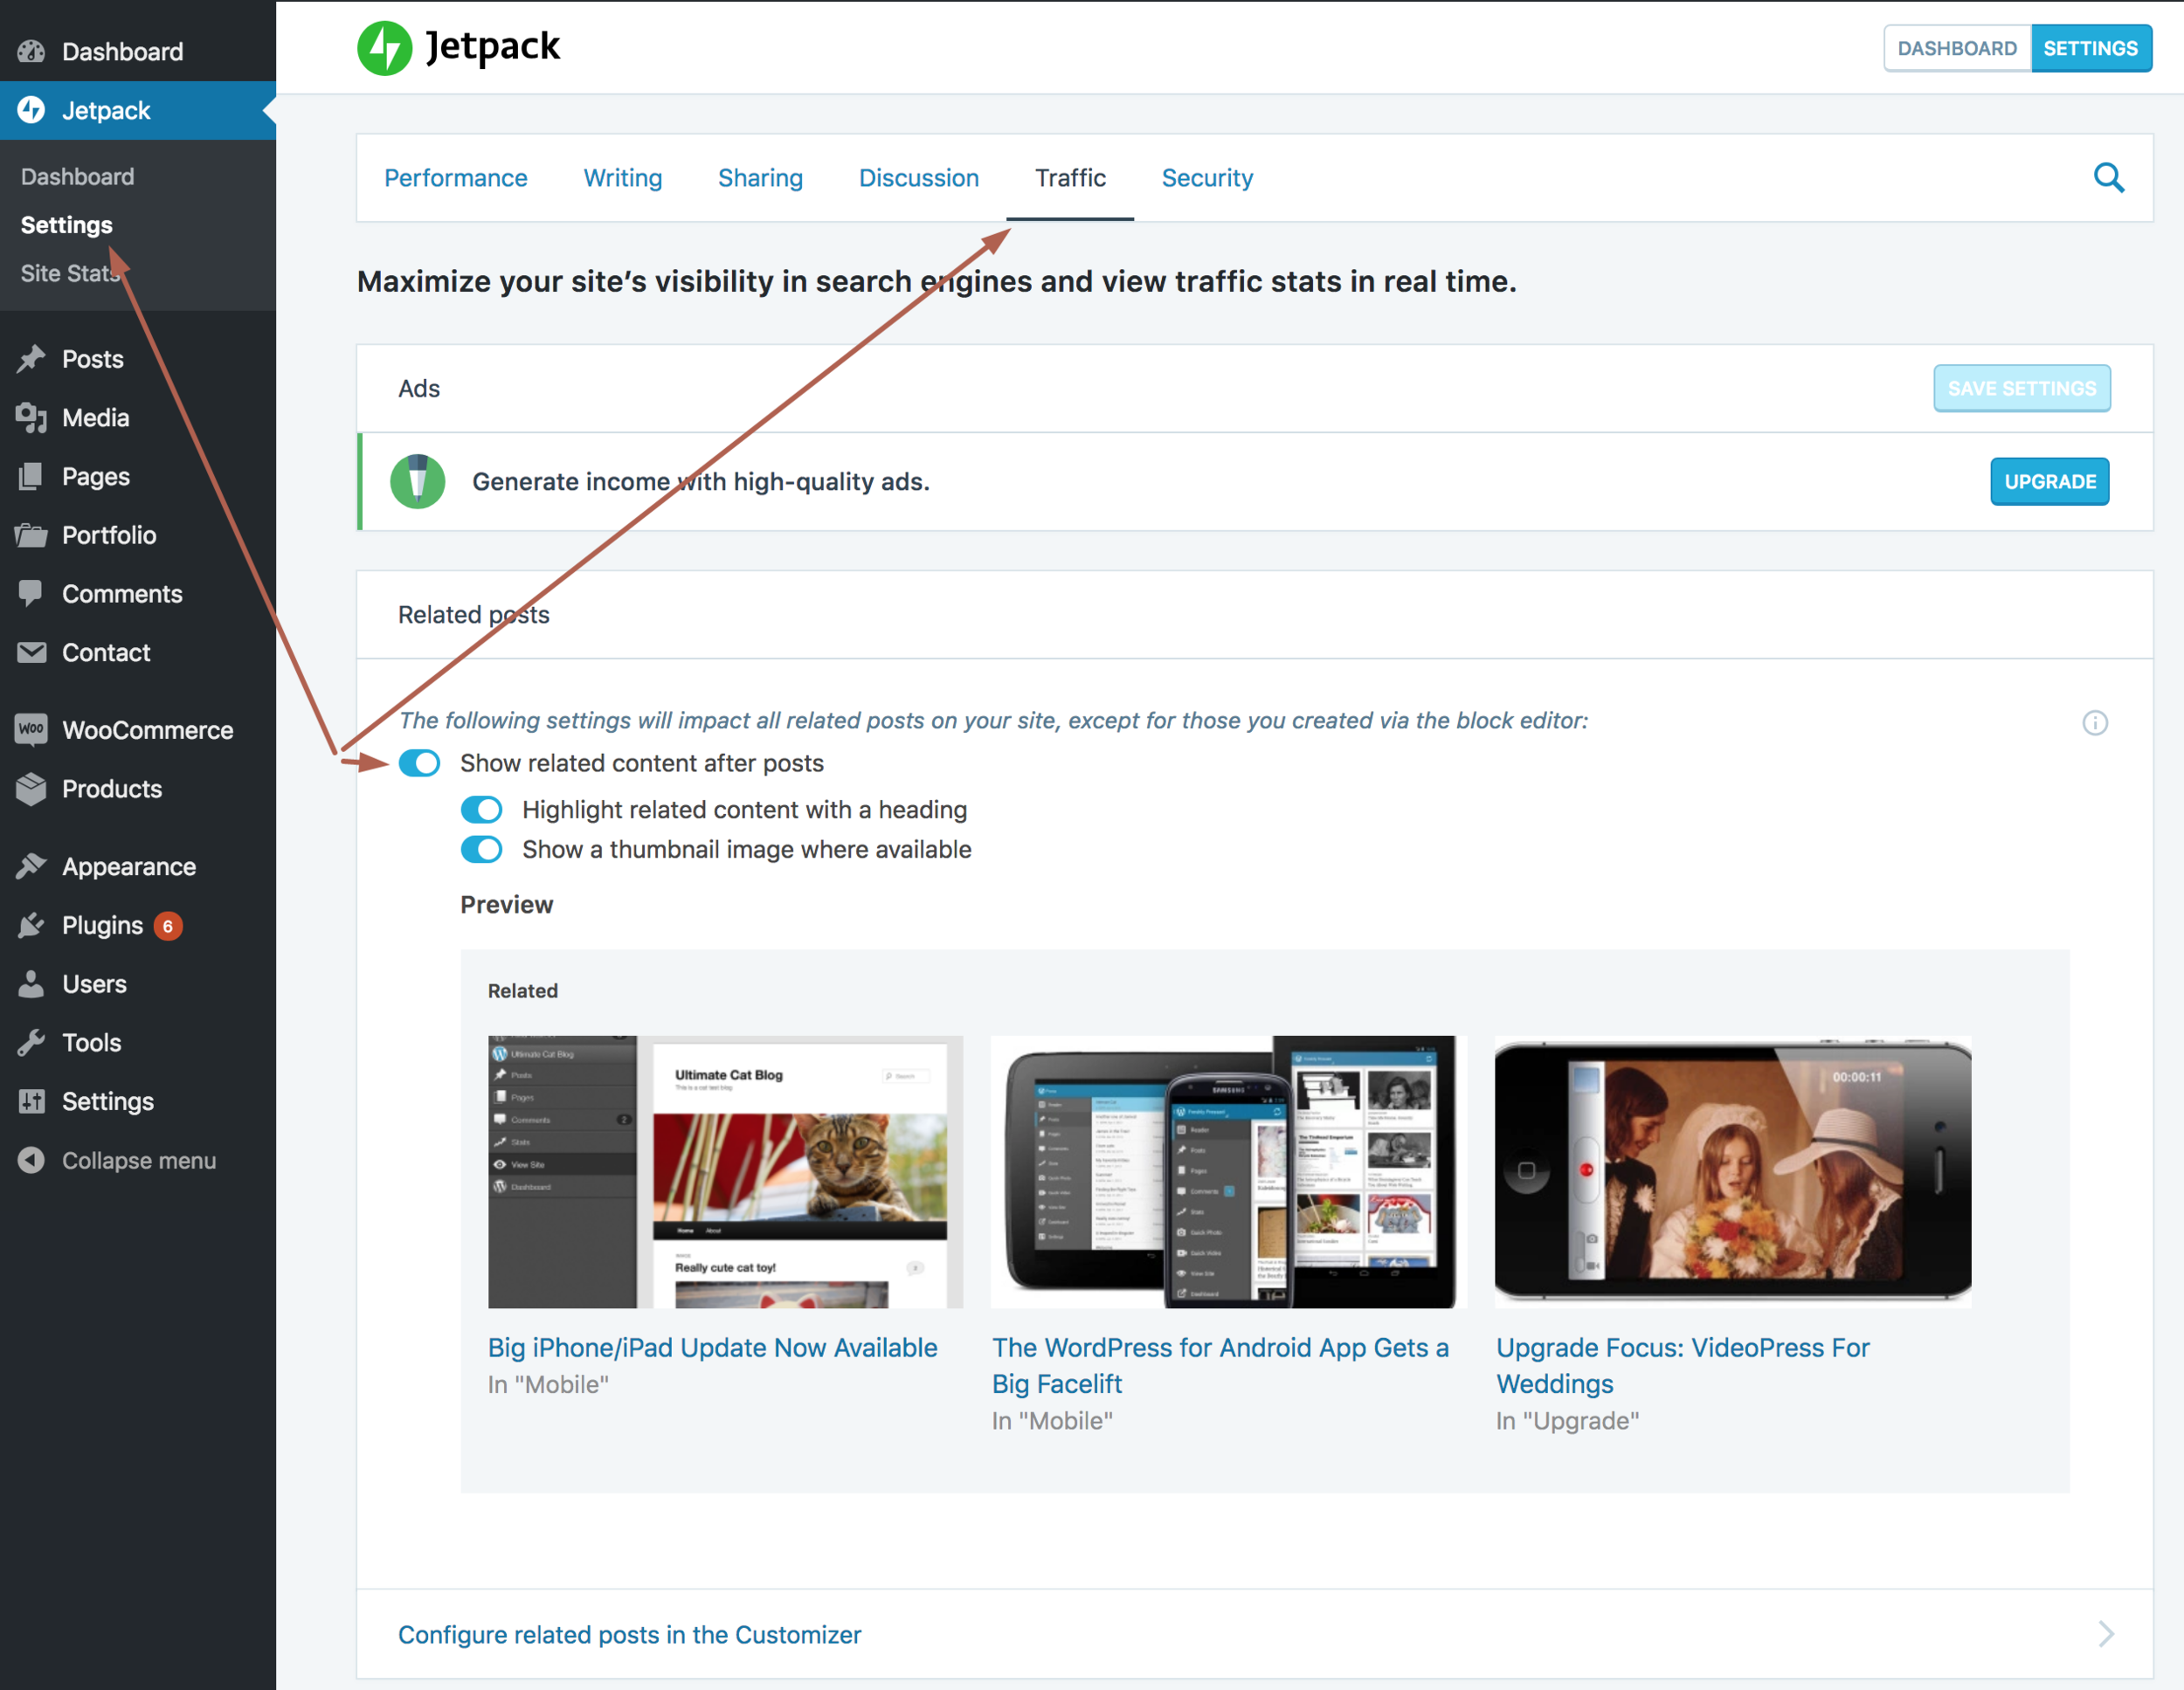Open Big iPhone/iPad Update Now Available link

point(712,1347)
